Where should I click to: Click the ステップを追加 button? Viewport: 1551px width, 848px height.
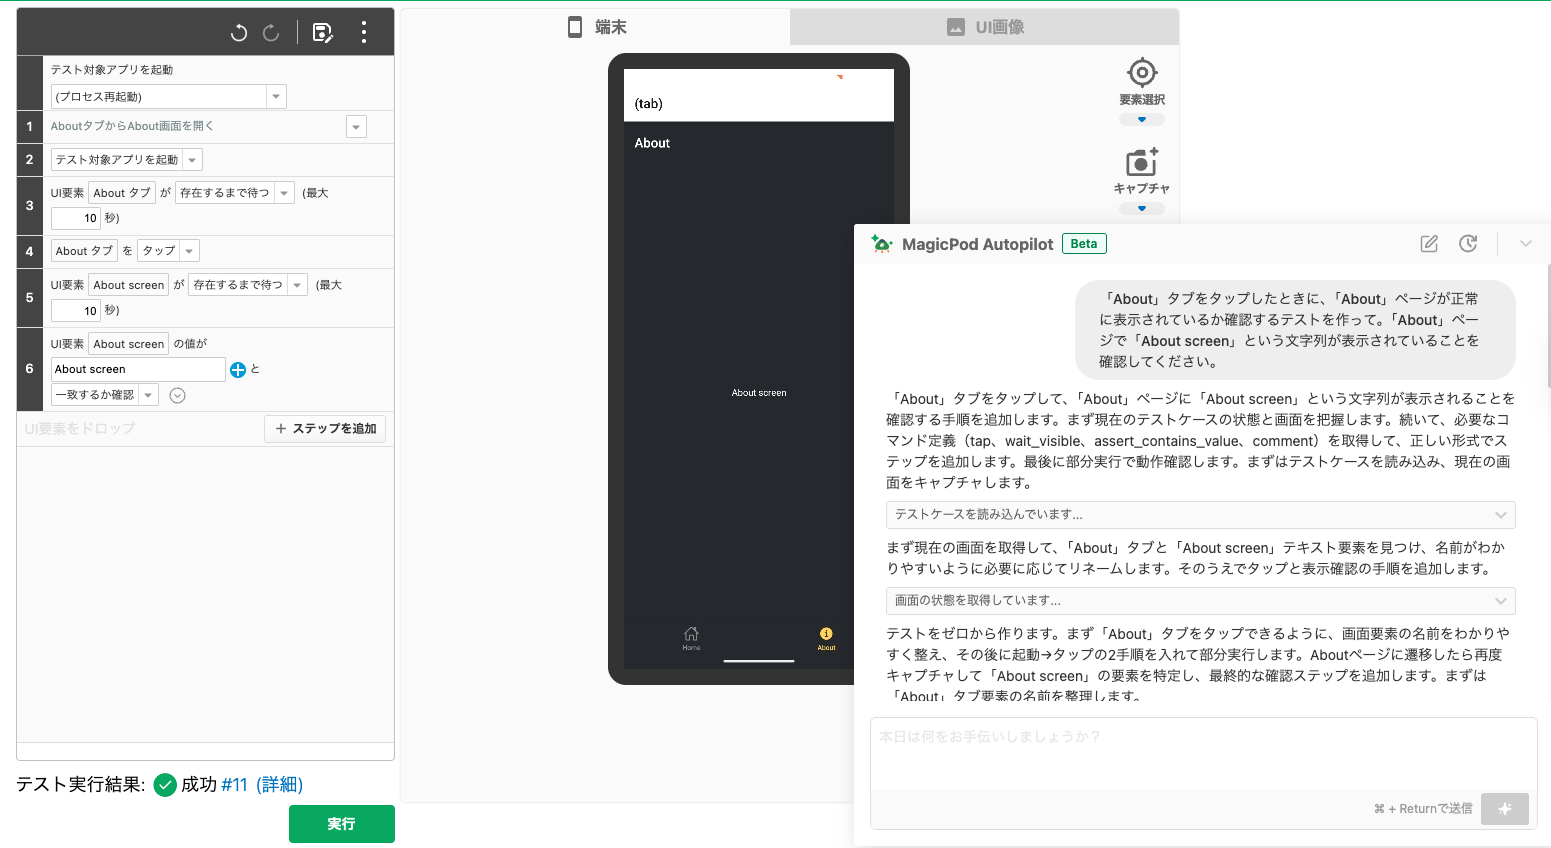(325, 429)
